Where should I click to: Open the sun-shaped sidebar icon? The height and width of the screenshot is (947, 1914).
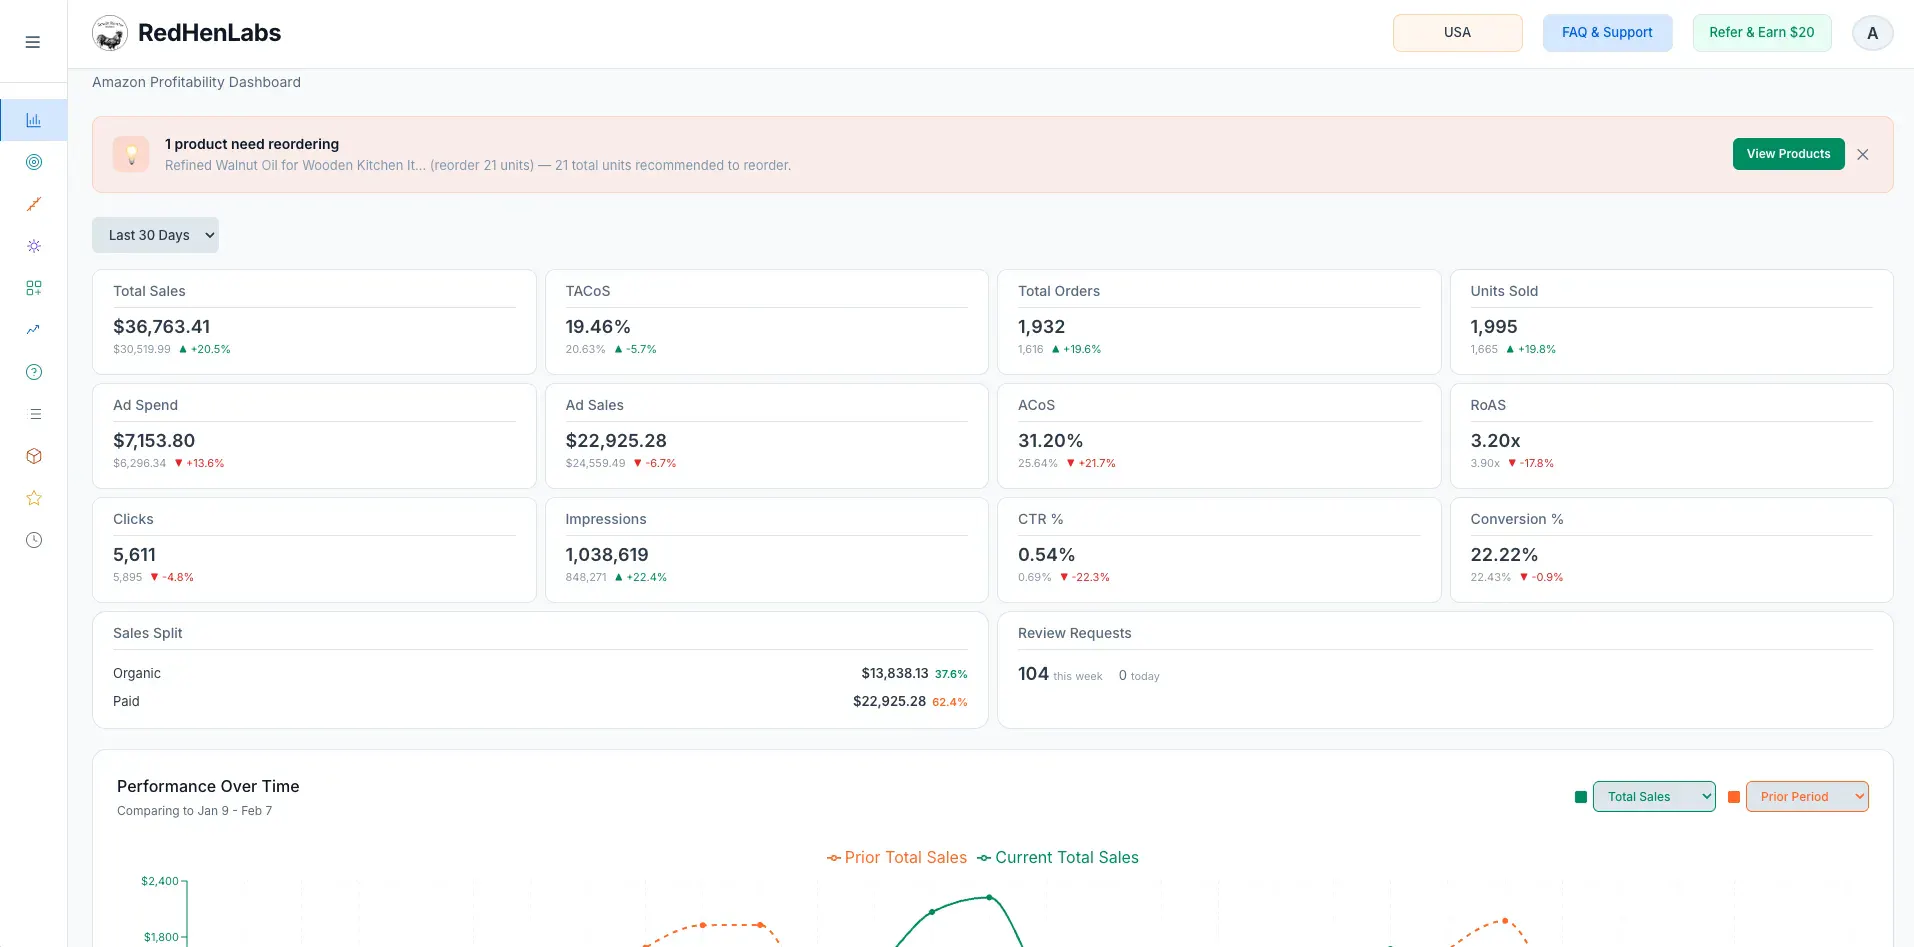click(34, 246)
